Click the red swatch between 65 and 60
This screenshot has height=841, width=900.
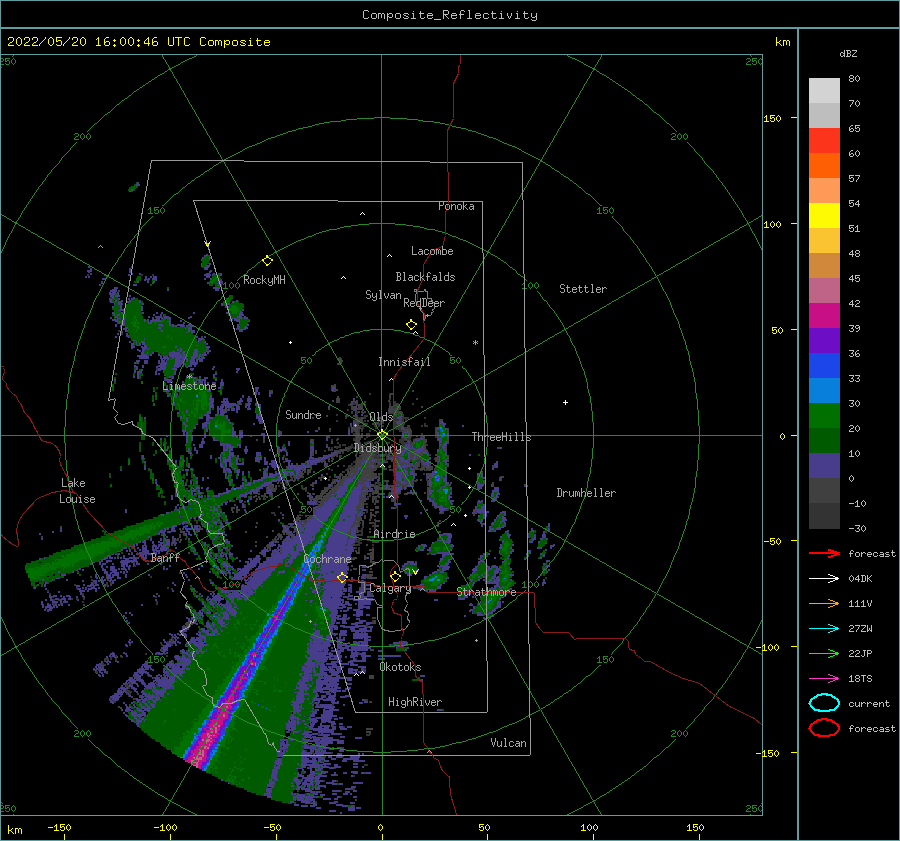tap(824, 140)
